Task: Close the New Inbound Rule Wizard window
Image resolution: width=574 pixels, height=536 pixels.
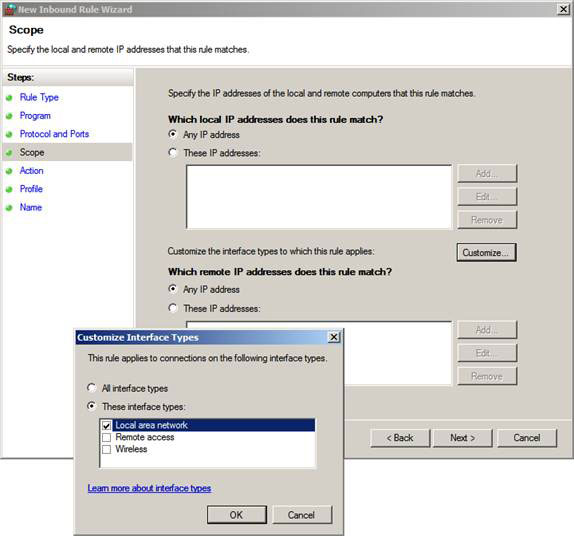Action: click(564, 9)
